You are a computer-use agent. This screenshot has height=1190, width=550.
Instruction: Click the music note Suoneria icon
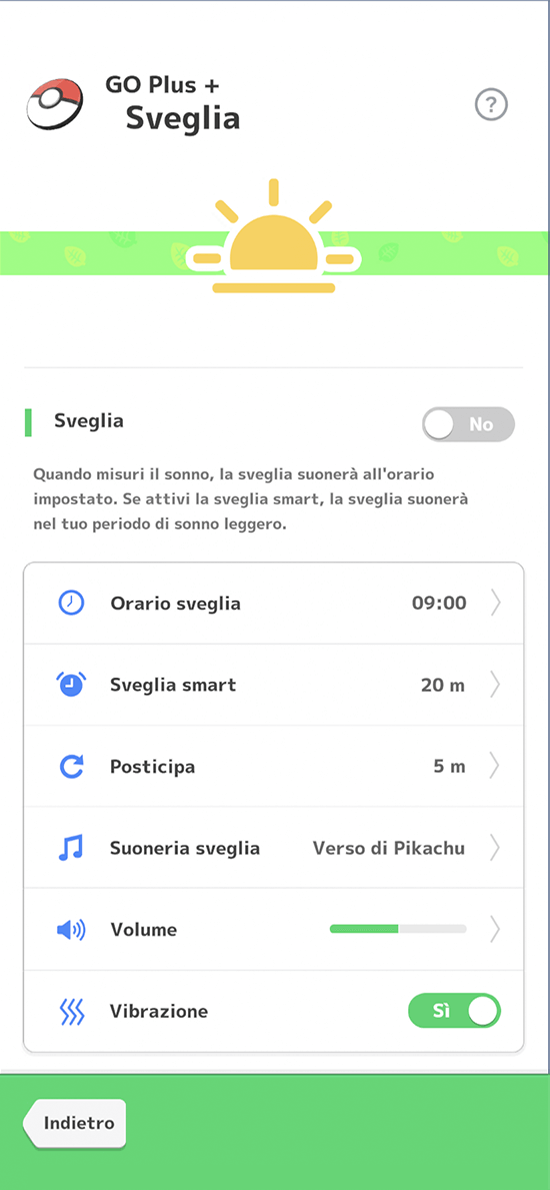point(71,848)
